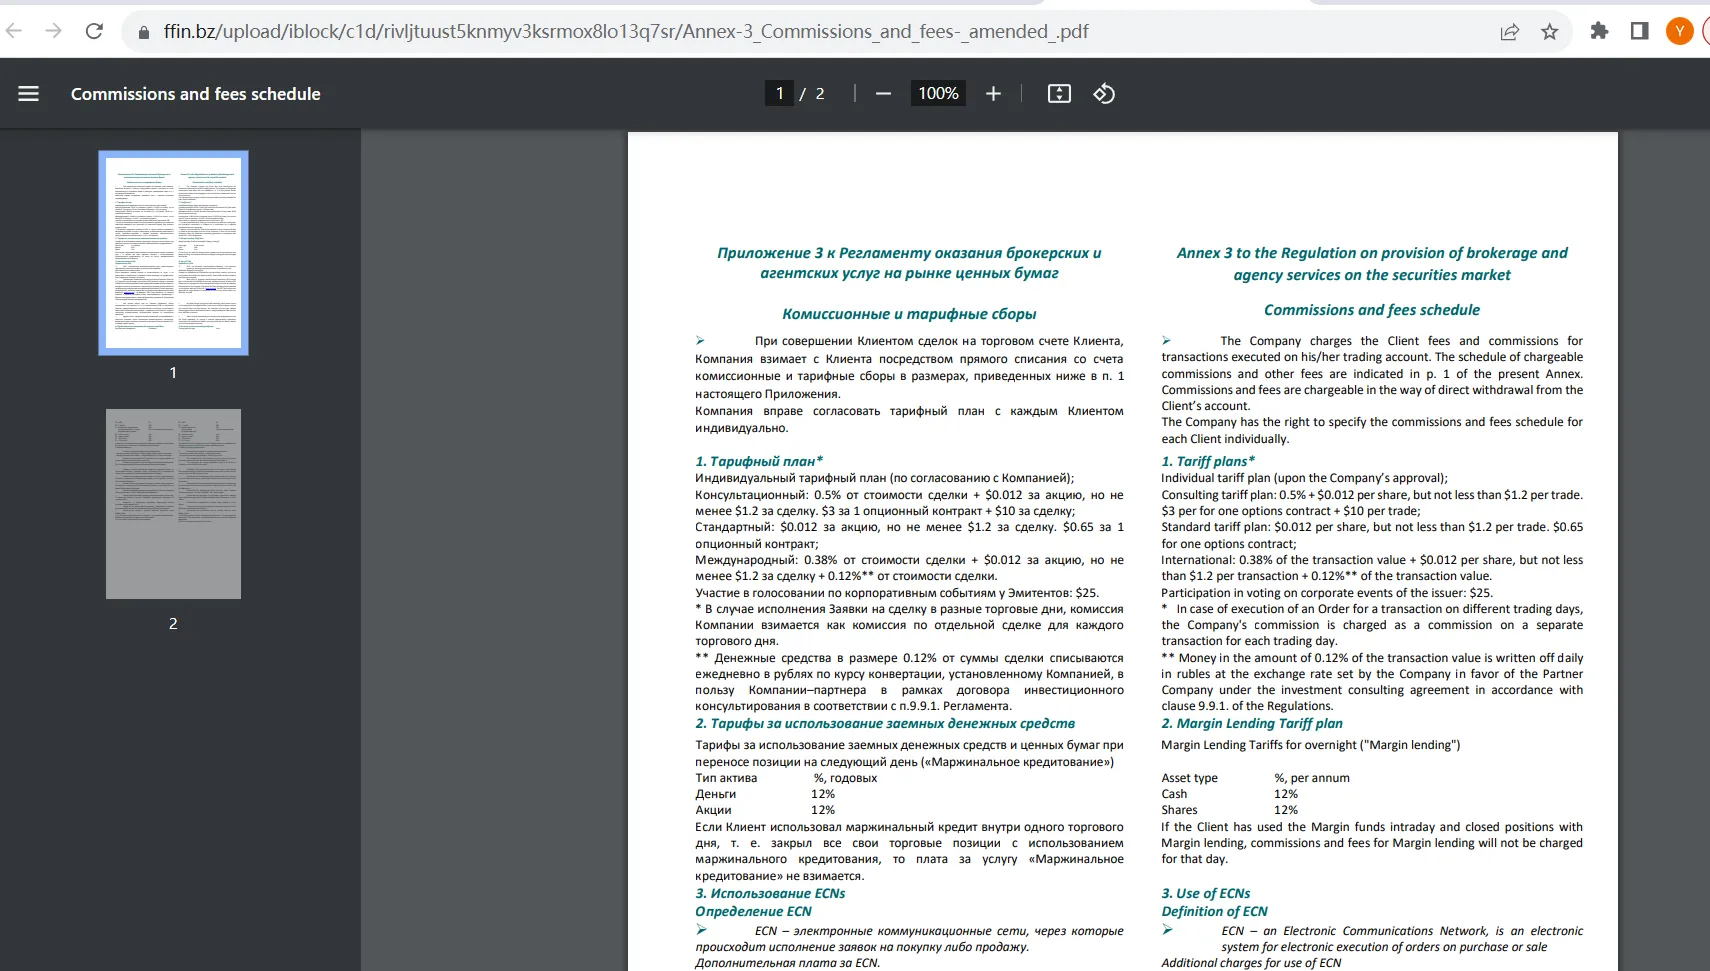Image resolution: width=1710 pixels, height=971 pixels.
Task: Click the 'Commissions and fees schedule' toolbar title
Action: click(196, 94)
